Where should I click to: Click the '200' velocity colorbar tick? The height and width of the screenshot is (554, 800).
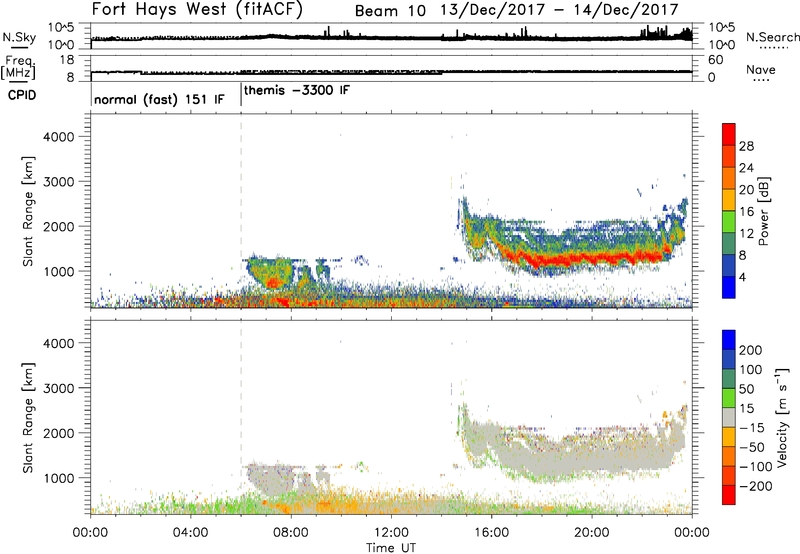[751, 350]
